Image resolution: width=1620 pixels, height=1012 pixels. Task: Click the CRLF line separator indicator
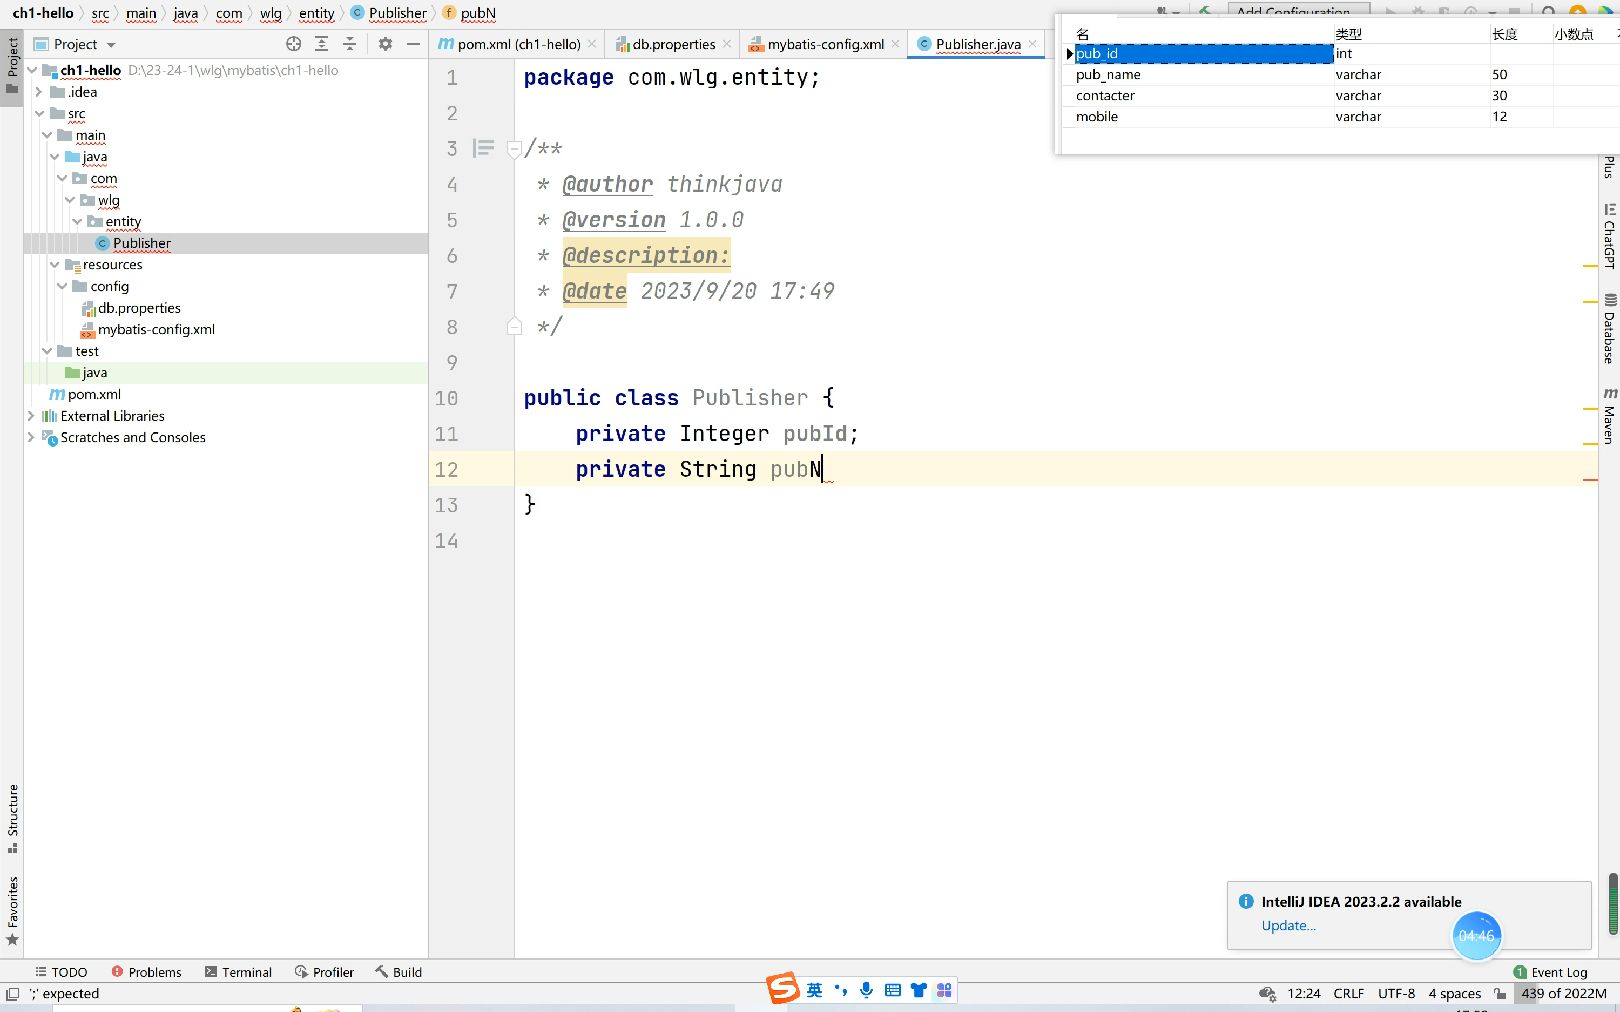pyautogui.click(x=1348, y=994)
